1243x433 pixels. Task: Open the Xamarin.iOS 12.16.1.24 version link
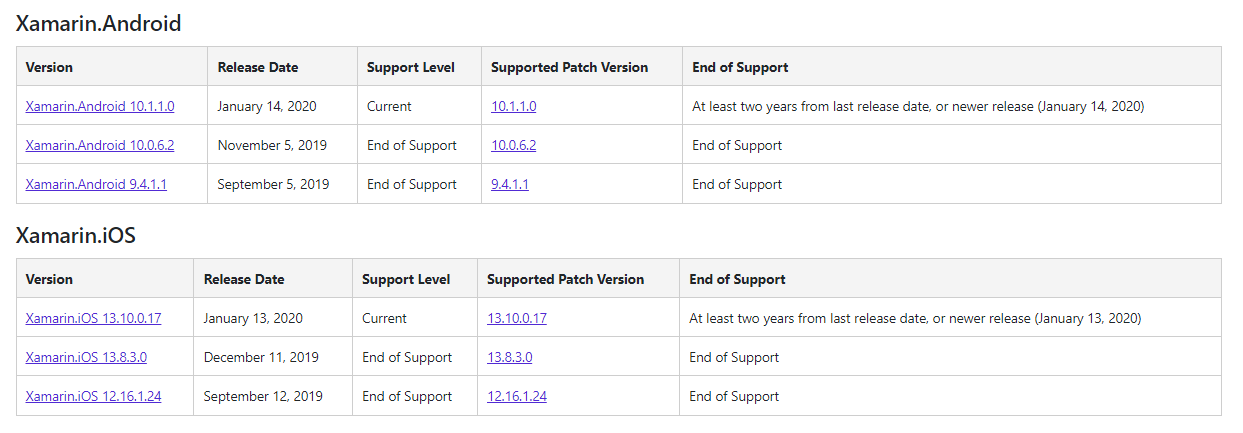pos(93,396)
